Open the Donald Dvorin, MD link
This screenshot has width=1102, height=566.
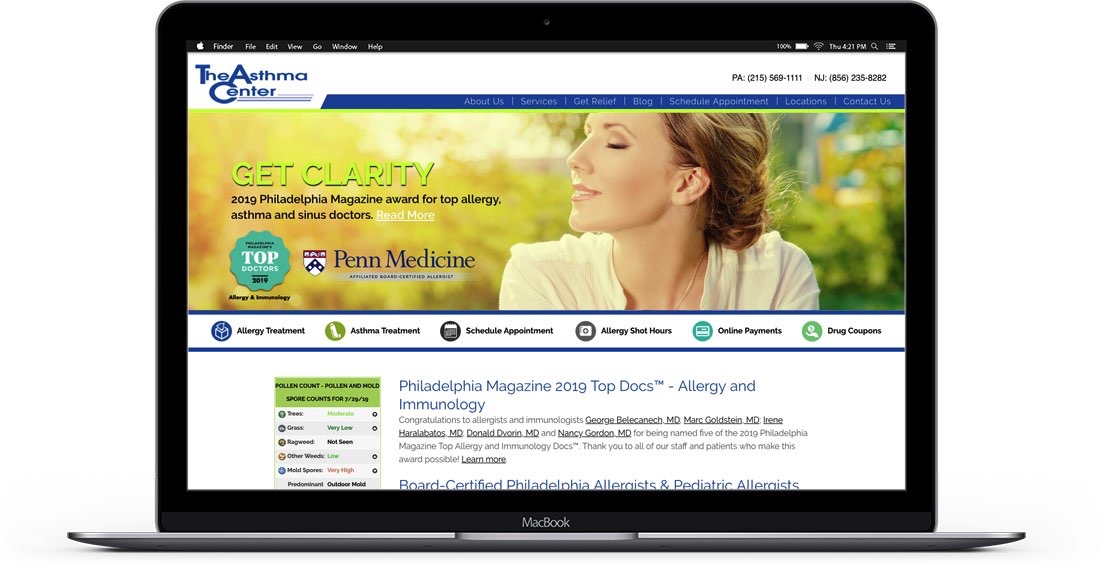tap(503, 433)
